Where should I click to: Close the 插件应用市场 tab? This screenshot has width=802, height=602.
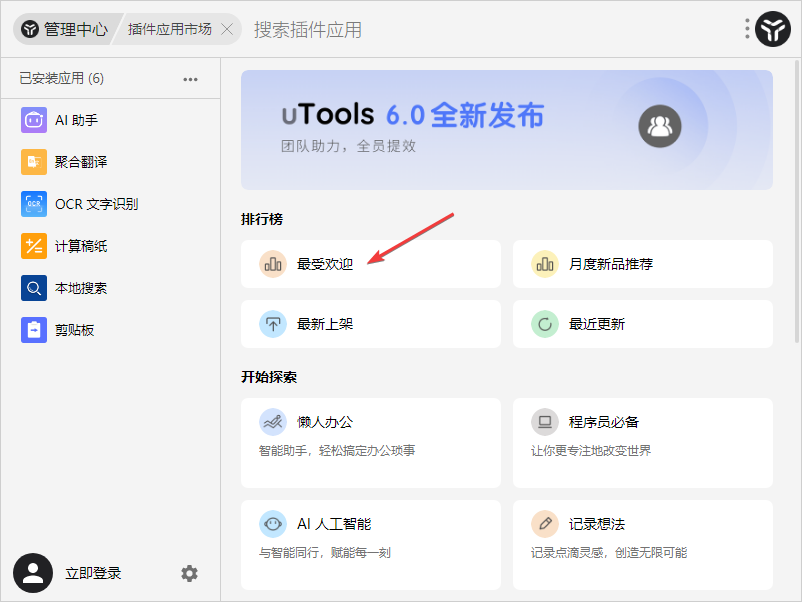227,29
